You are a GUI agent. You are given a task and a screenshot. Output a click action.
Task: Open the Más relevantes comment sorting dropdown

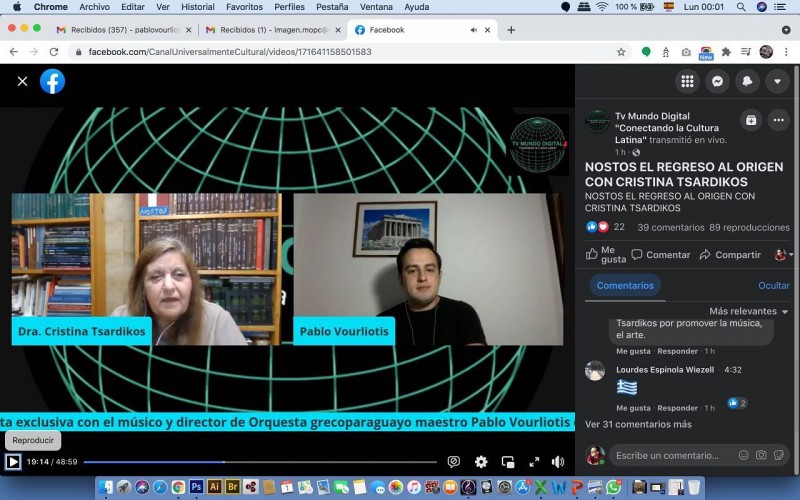749,311
